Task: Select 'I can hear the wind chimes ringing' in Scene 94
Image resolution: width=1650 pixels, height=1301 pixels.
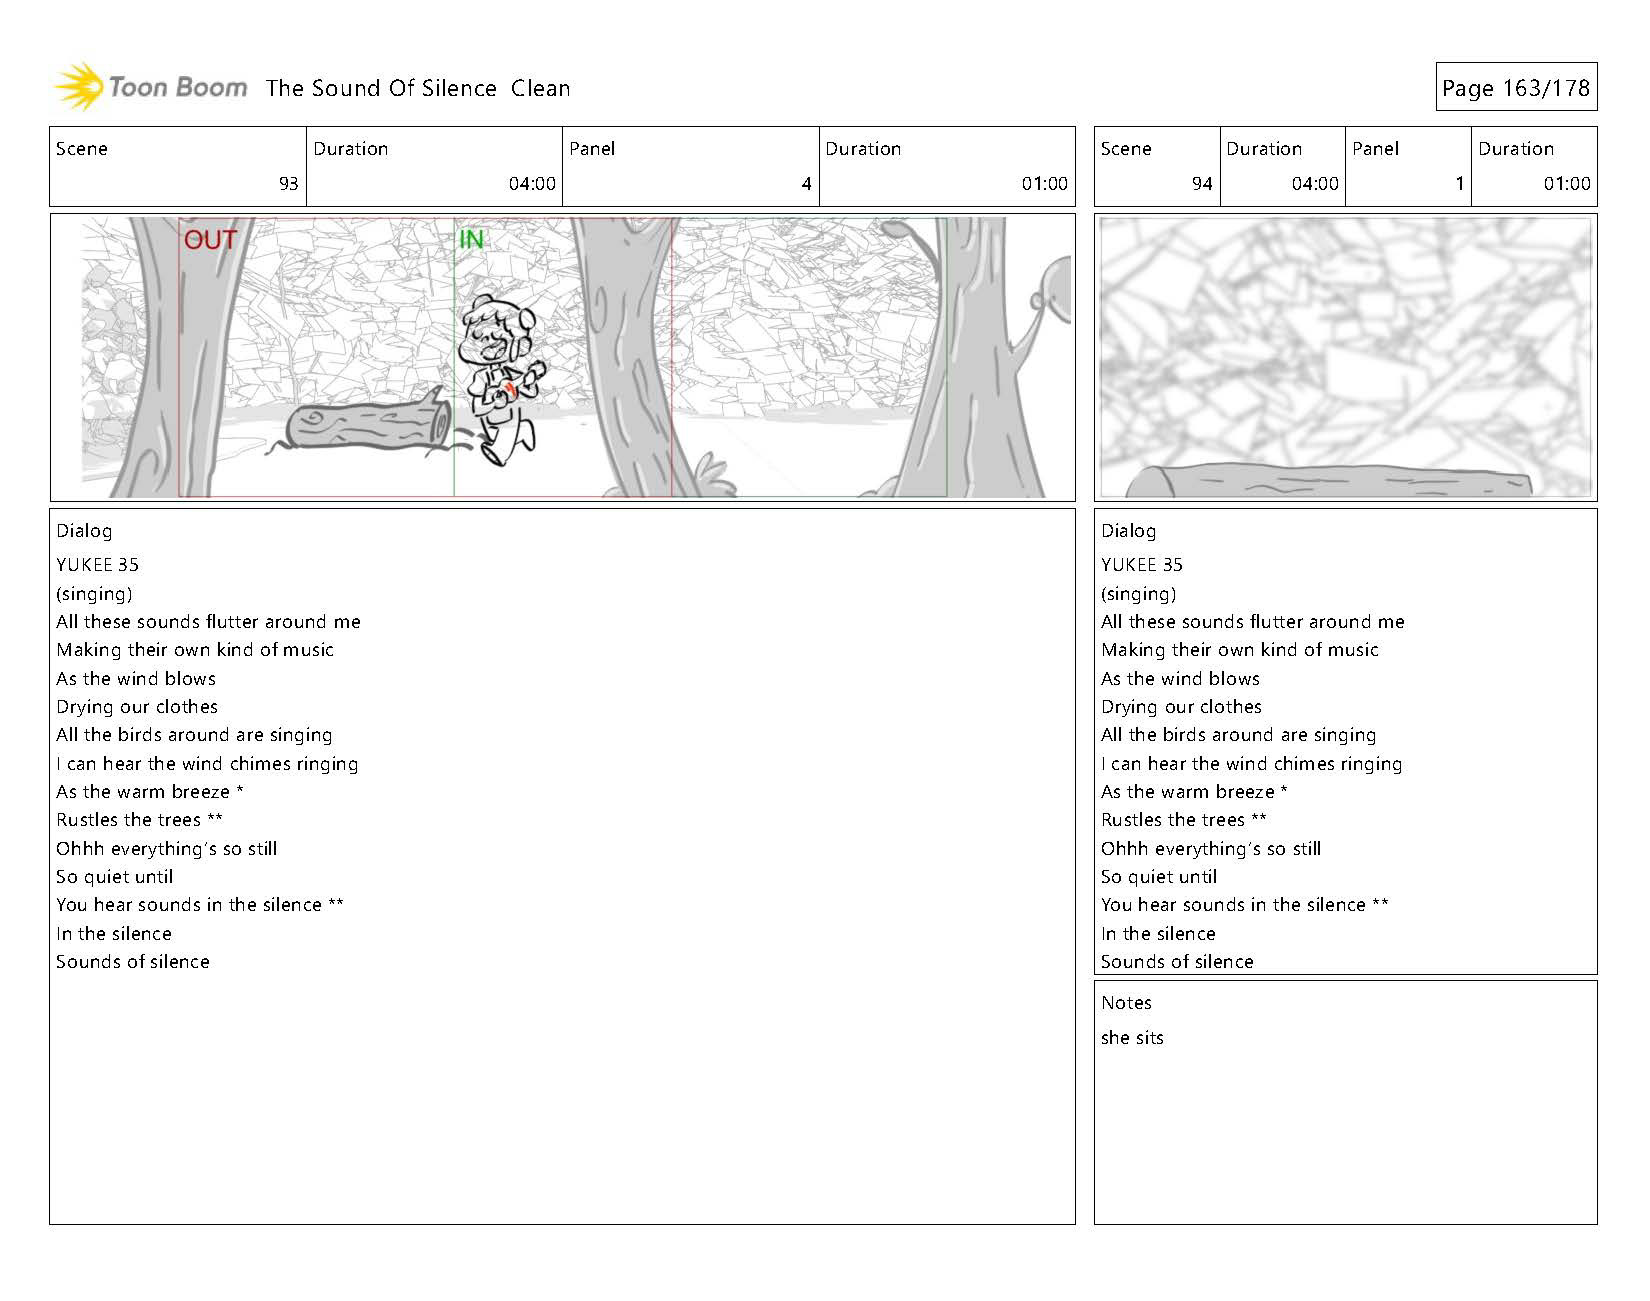Action: tap(1252, 763)
